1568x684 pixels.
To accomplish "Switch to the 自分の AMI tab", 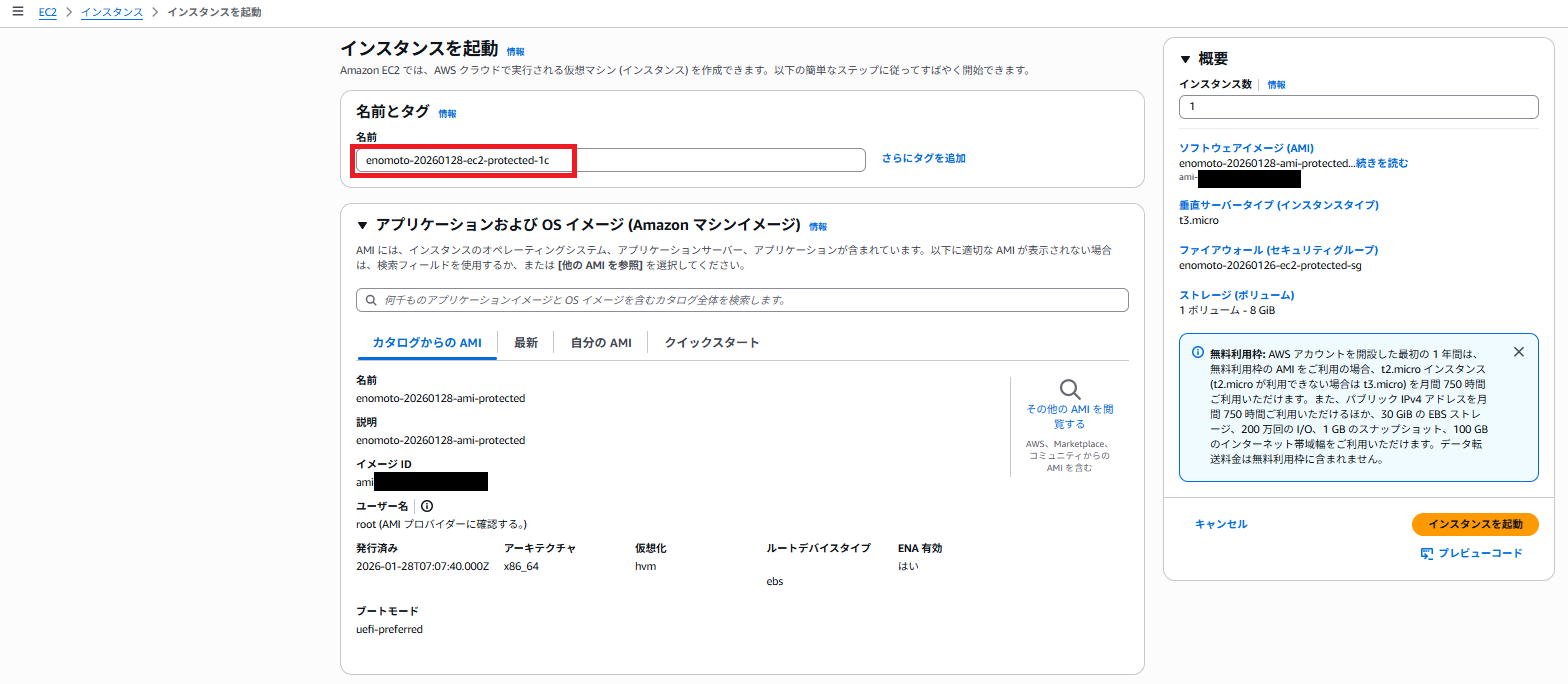I will (x=600, y=343).
